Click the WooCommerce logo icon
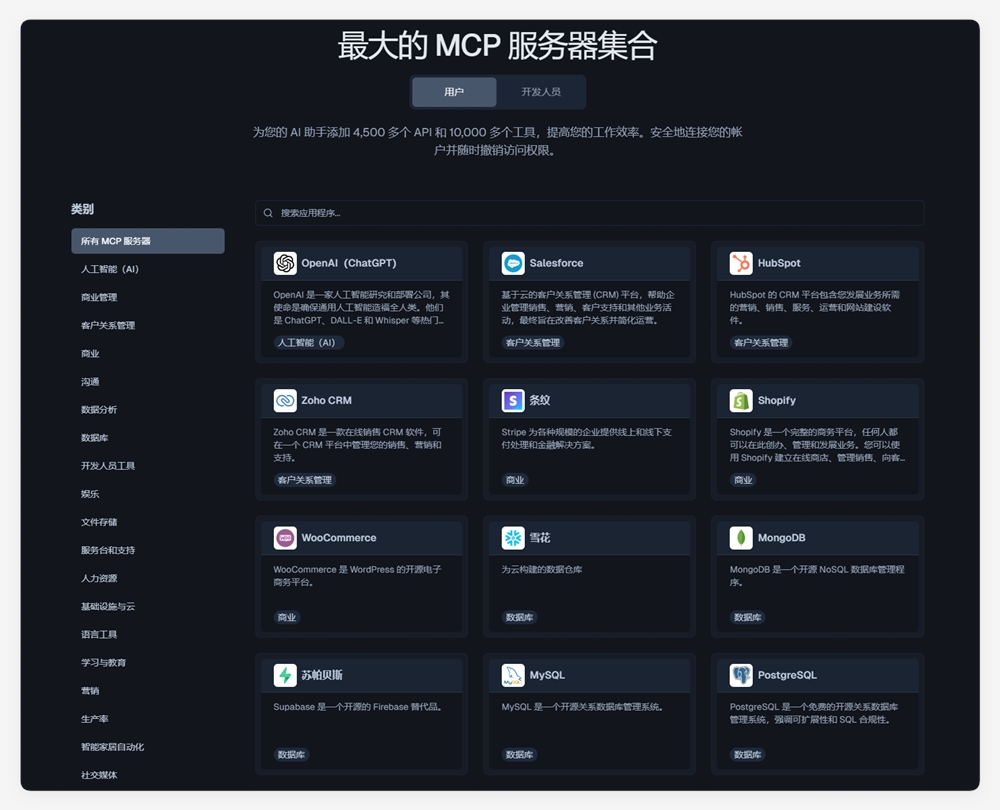Screen dimensions: 1000x810 tap(285, 537)
